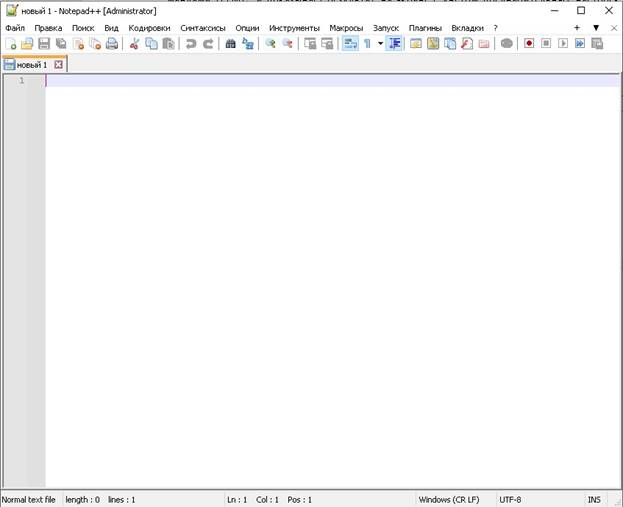The height and width of the screenshot is (507, 623).
Task: Expand the tab list down-arrow at top right
Action: click(596, 28)
